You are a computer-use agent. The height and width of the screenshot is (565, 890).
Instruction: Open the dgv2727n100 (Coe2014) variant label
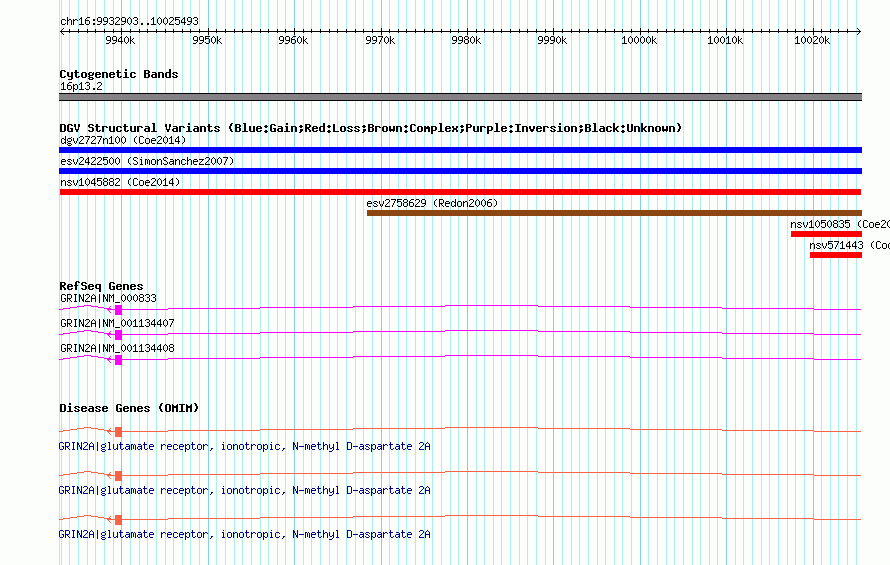pos(123,140)
